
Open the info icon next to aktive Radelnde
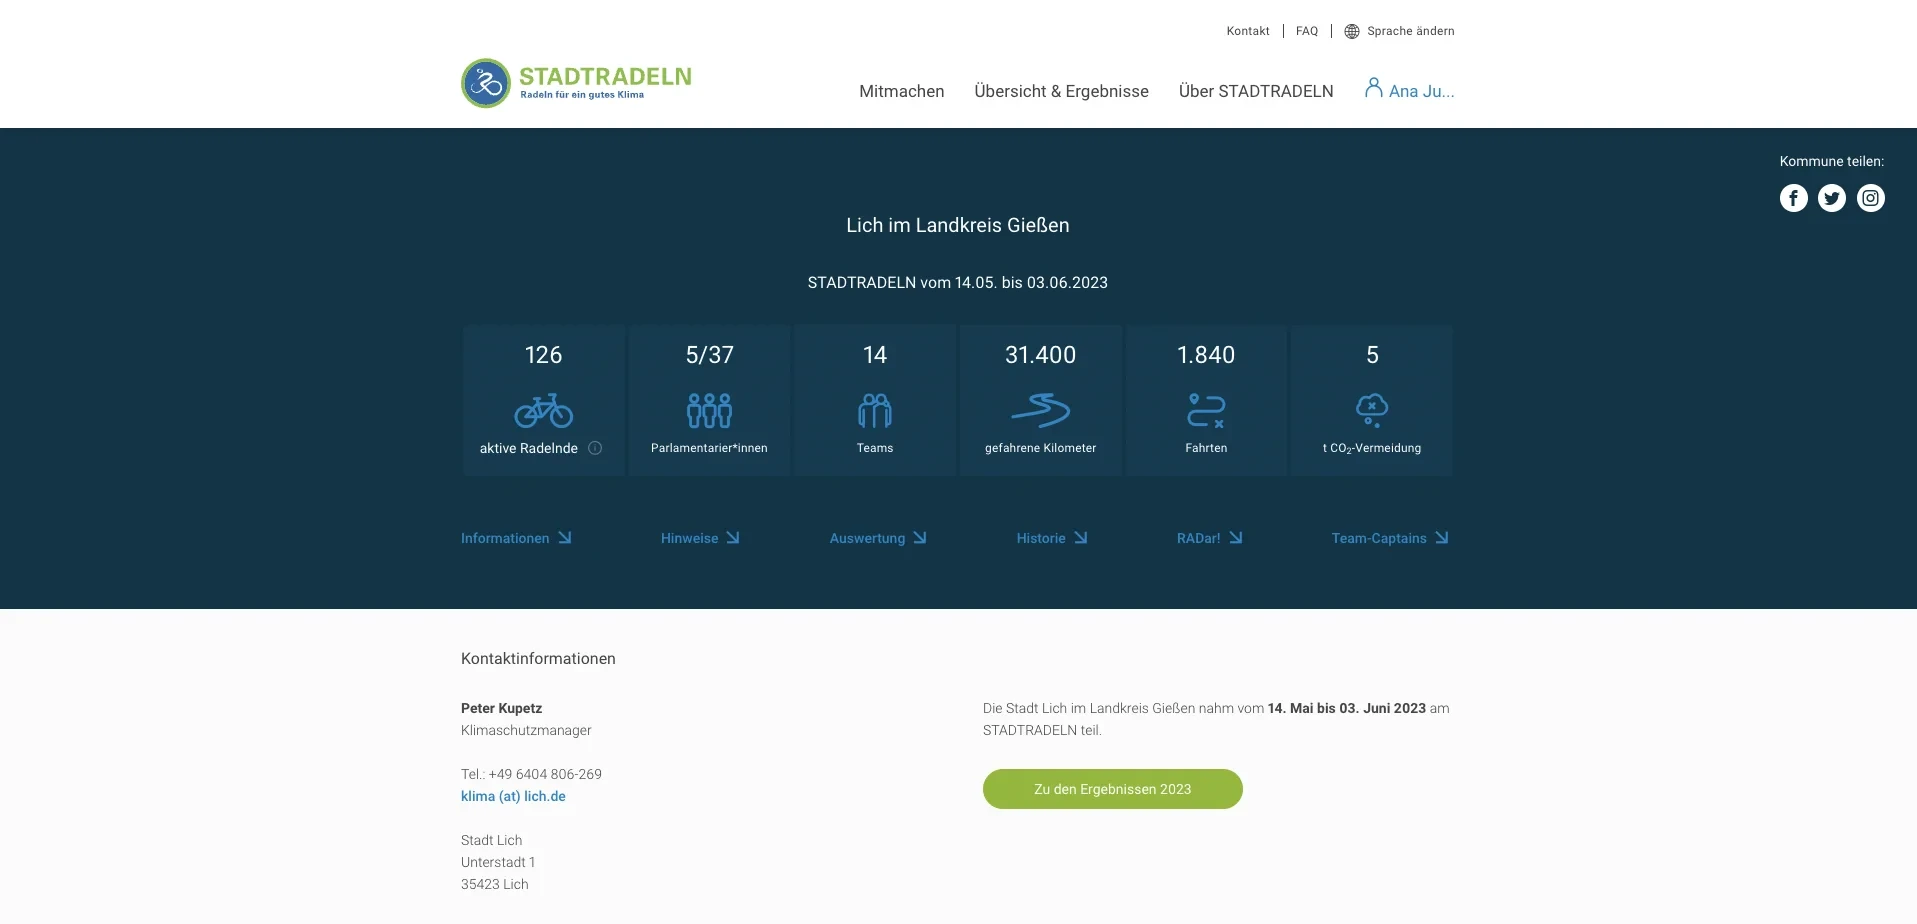point(596,449)
